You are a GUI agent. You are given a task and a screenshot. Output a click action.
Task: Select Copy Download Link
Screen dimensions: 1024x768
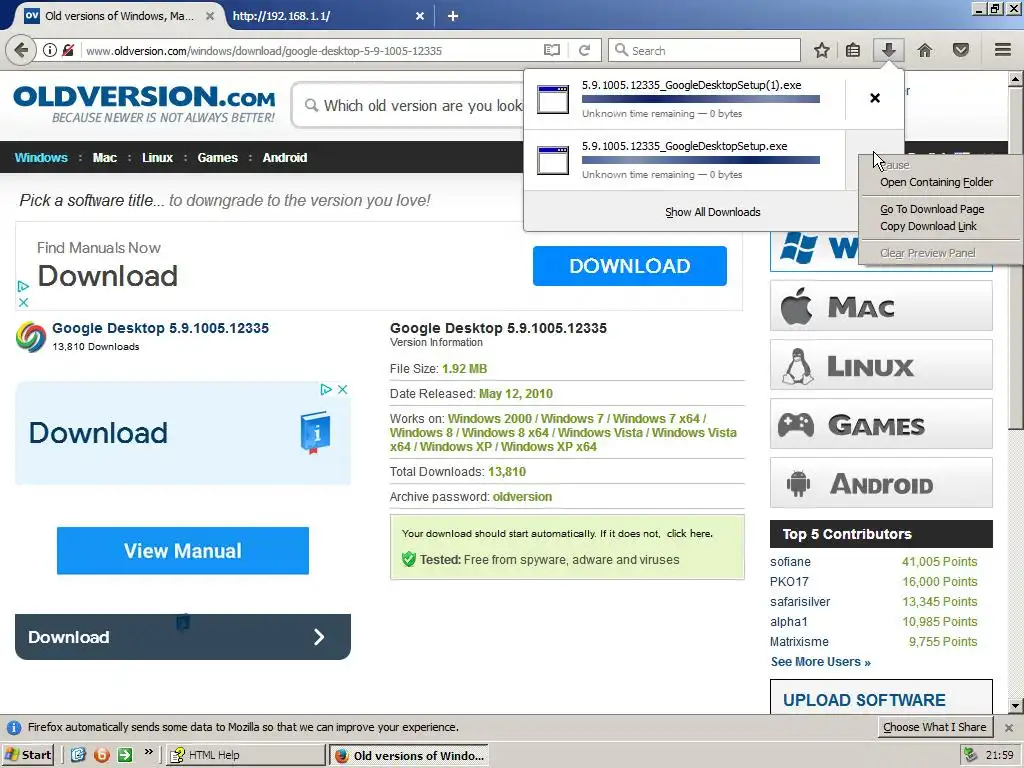pyautogui.click(x=928, y=226)
